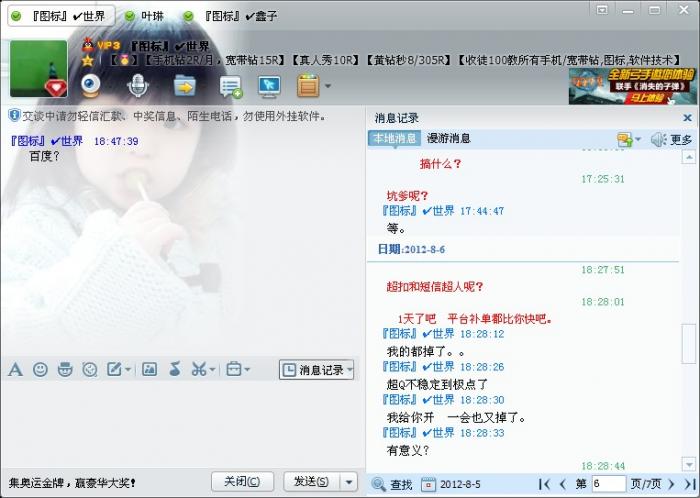Expand the dropdown arrow next to the applications box

(328, 86)
